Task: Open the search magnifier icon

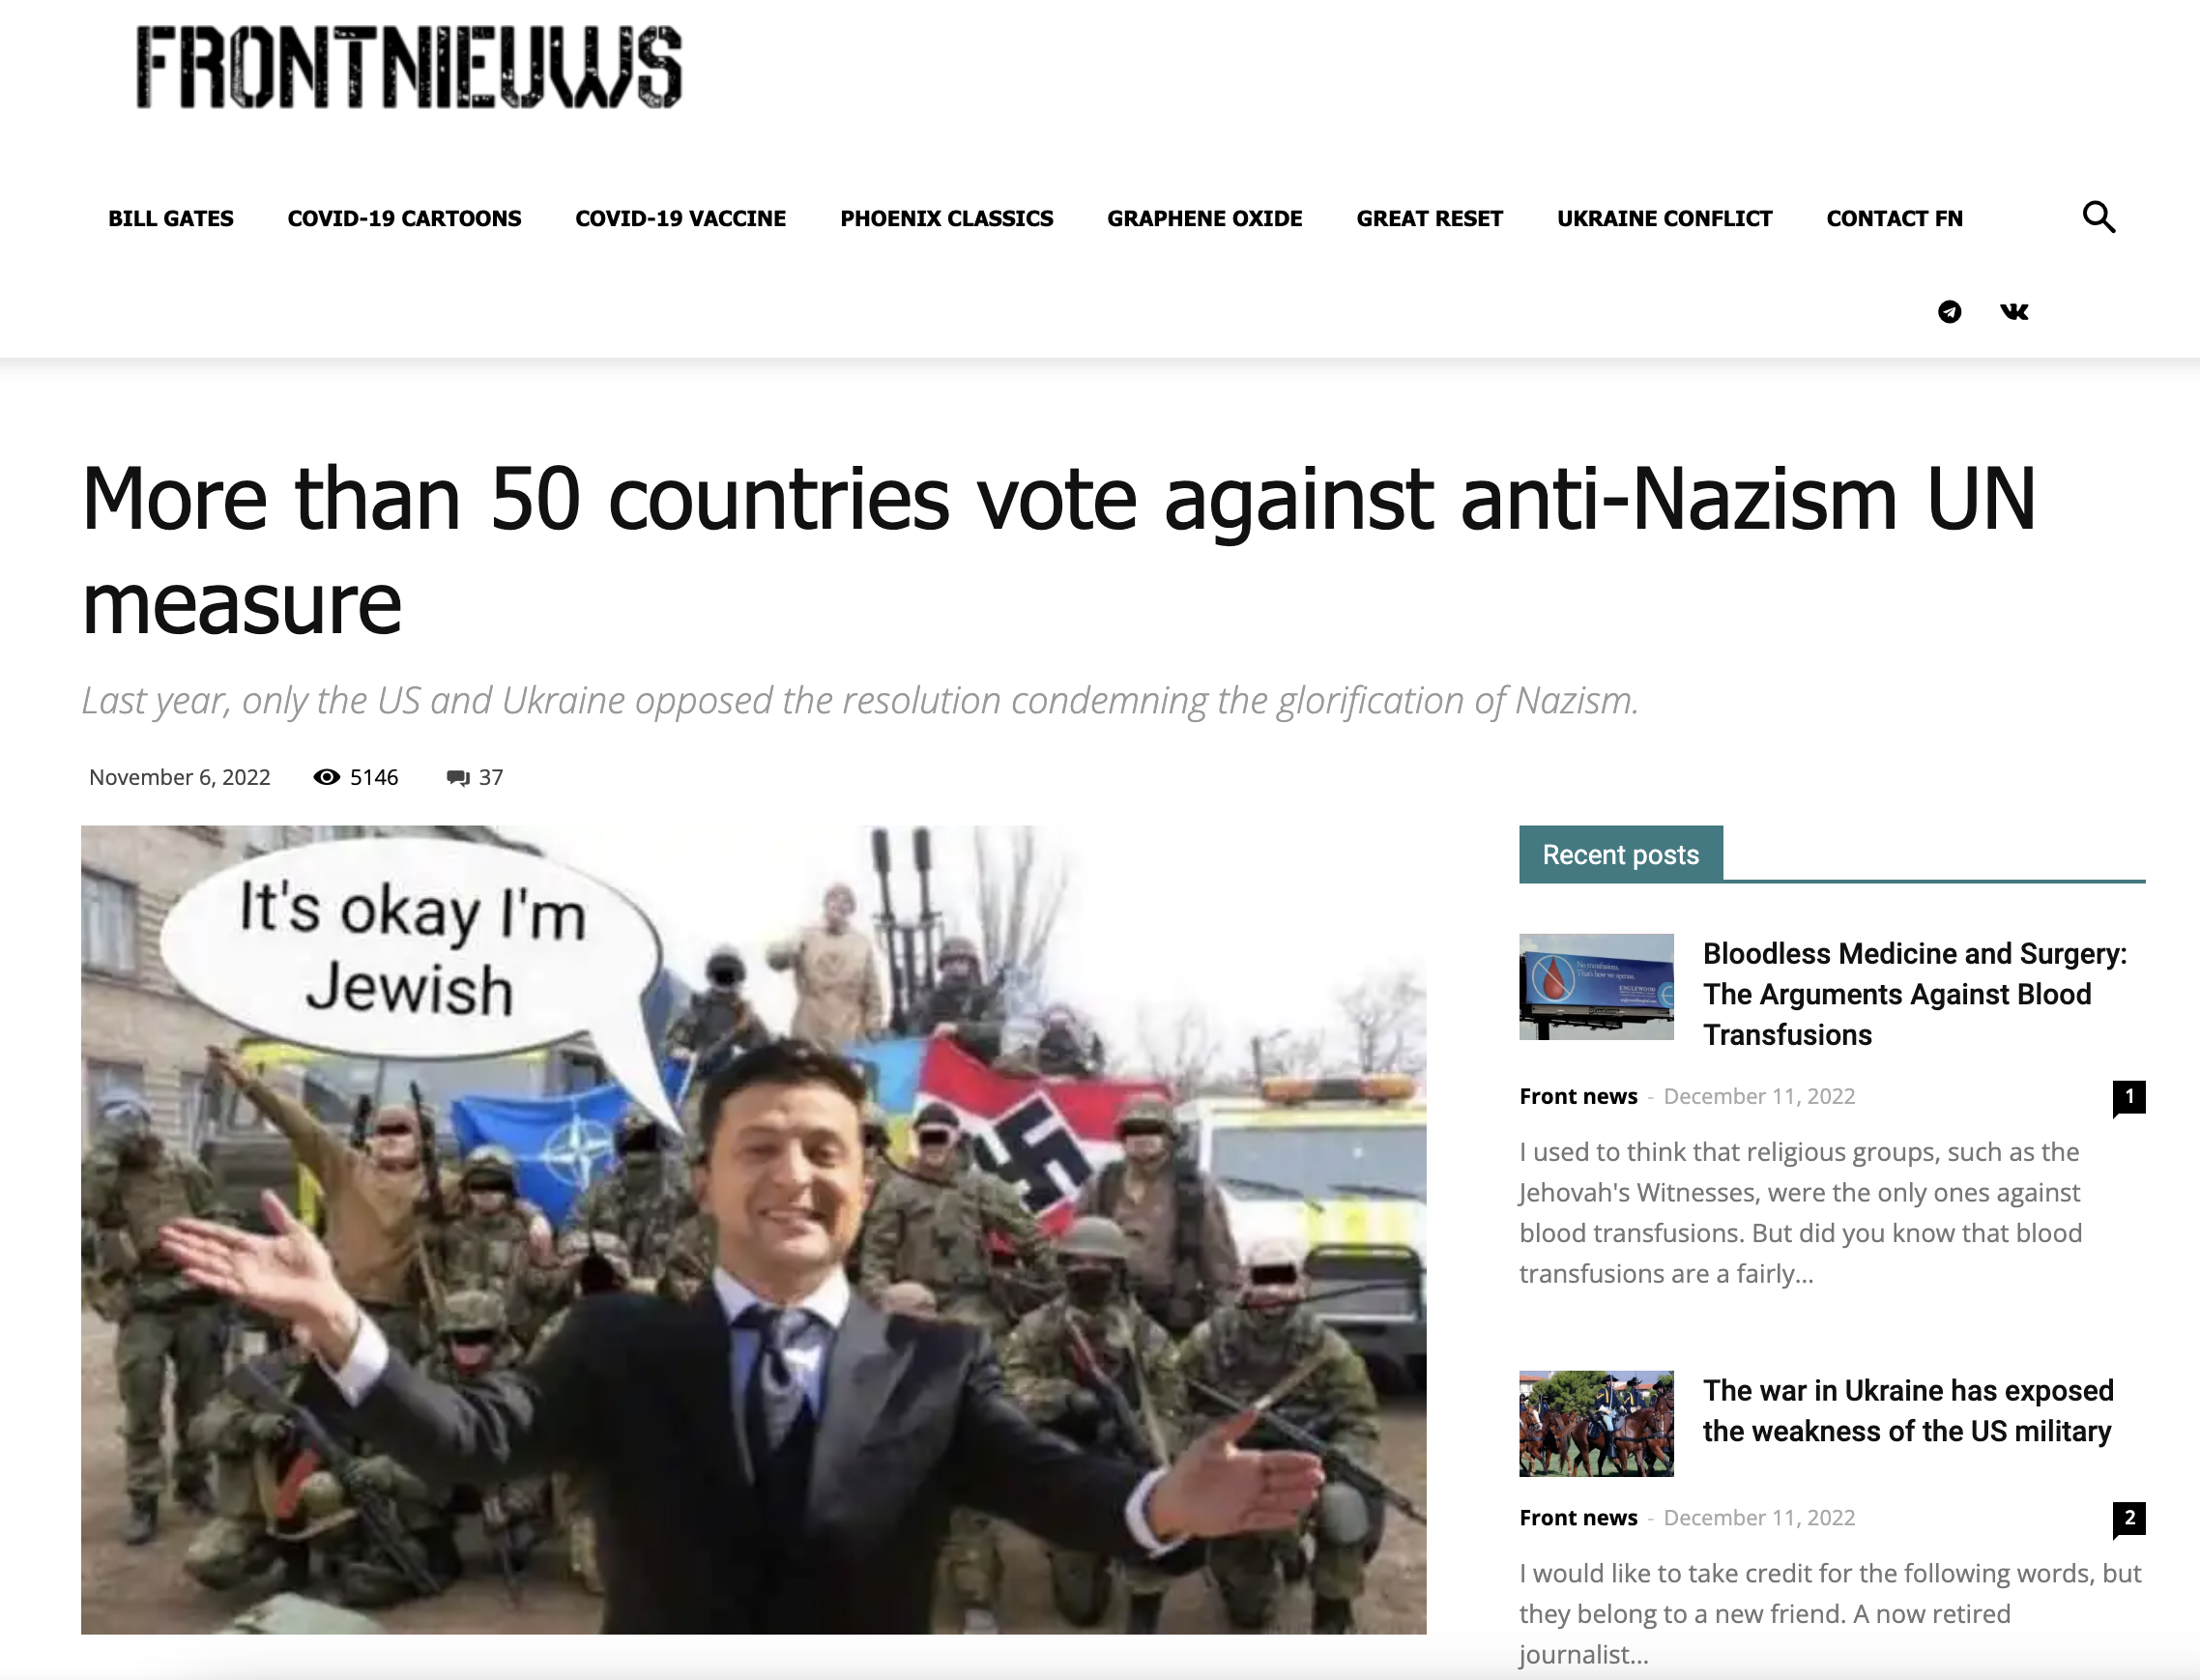Action: (2098, 217)
